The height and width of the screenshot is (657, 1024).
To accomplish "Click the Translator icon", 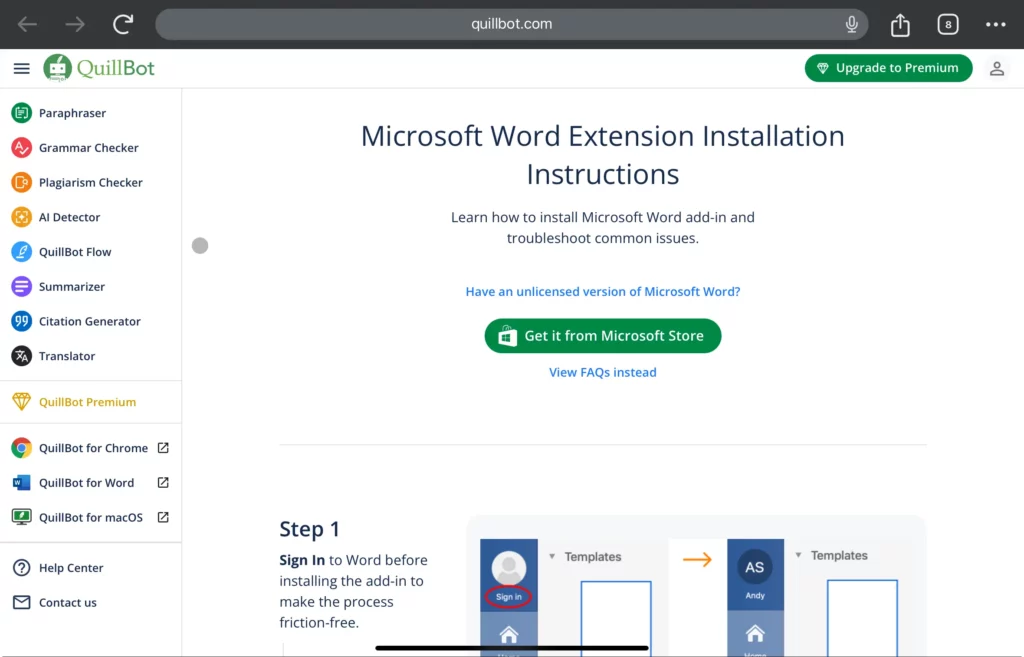I will pyautogui.click(x=22, y=356).
